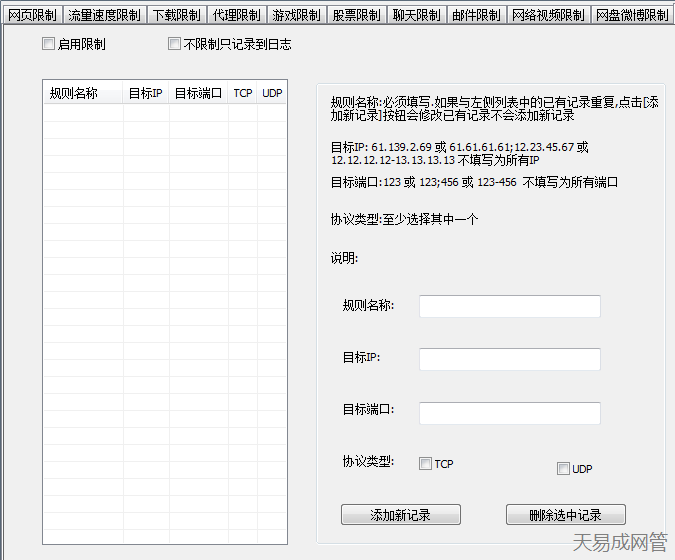Select the 下载限制 tab
675x560 pixels.
[177, 15]
